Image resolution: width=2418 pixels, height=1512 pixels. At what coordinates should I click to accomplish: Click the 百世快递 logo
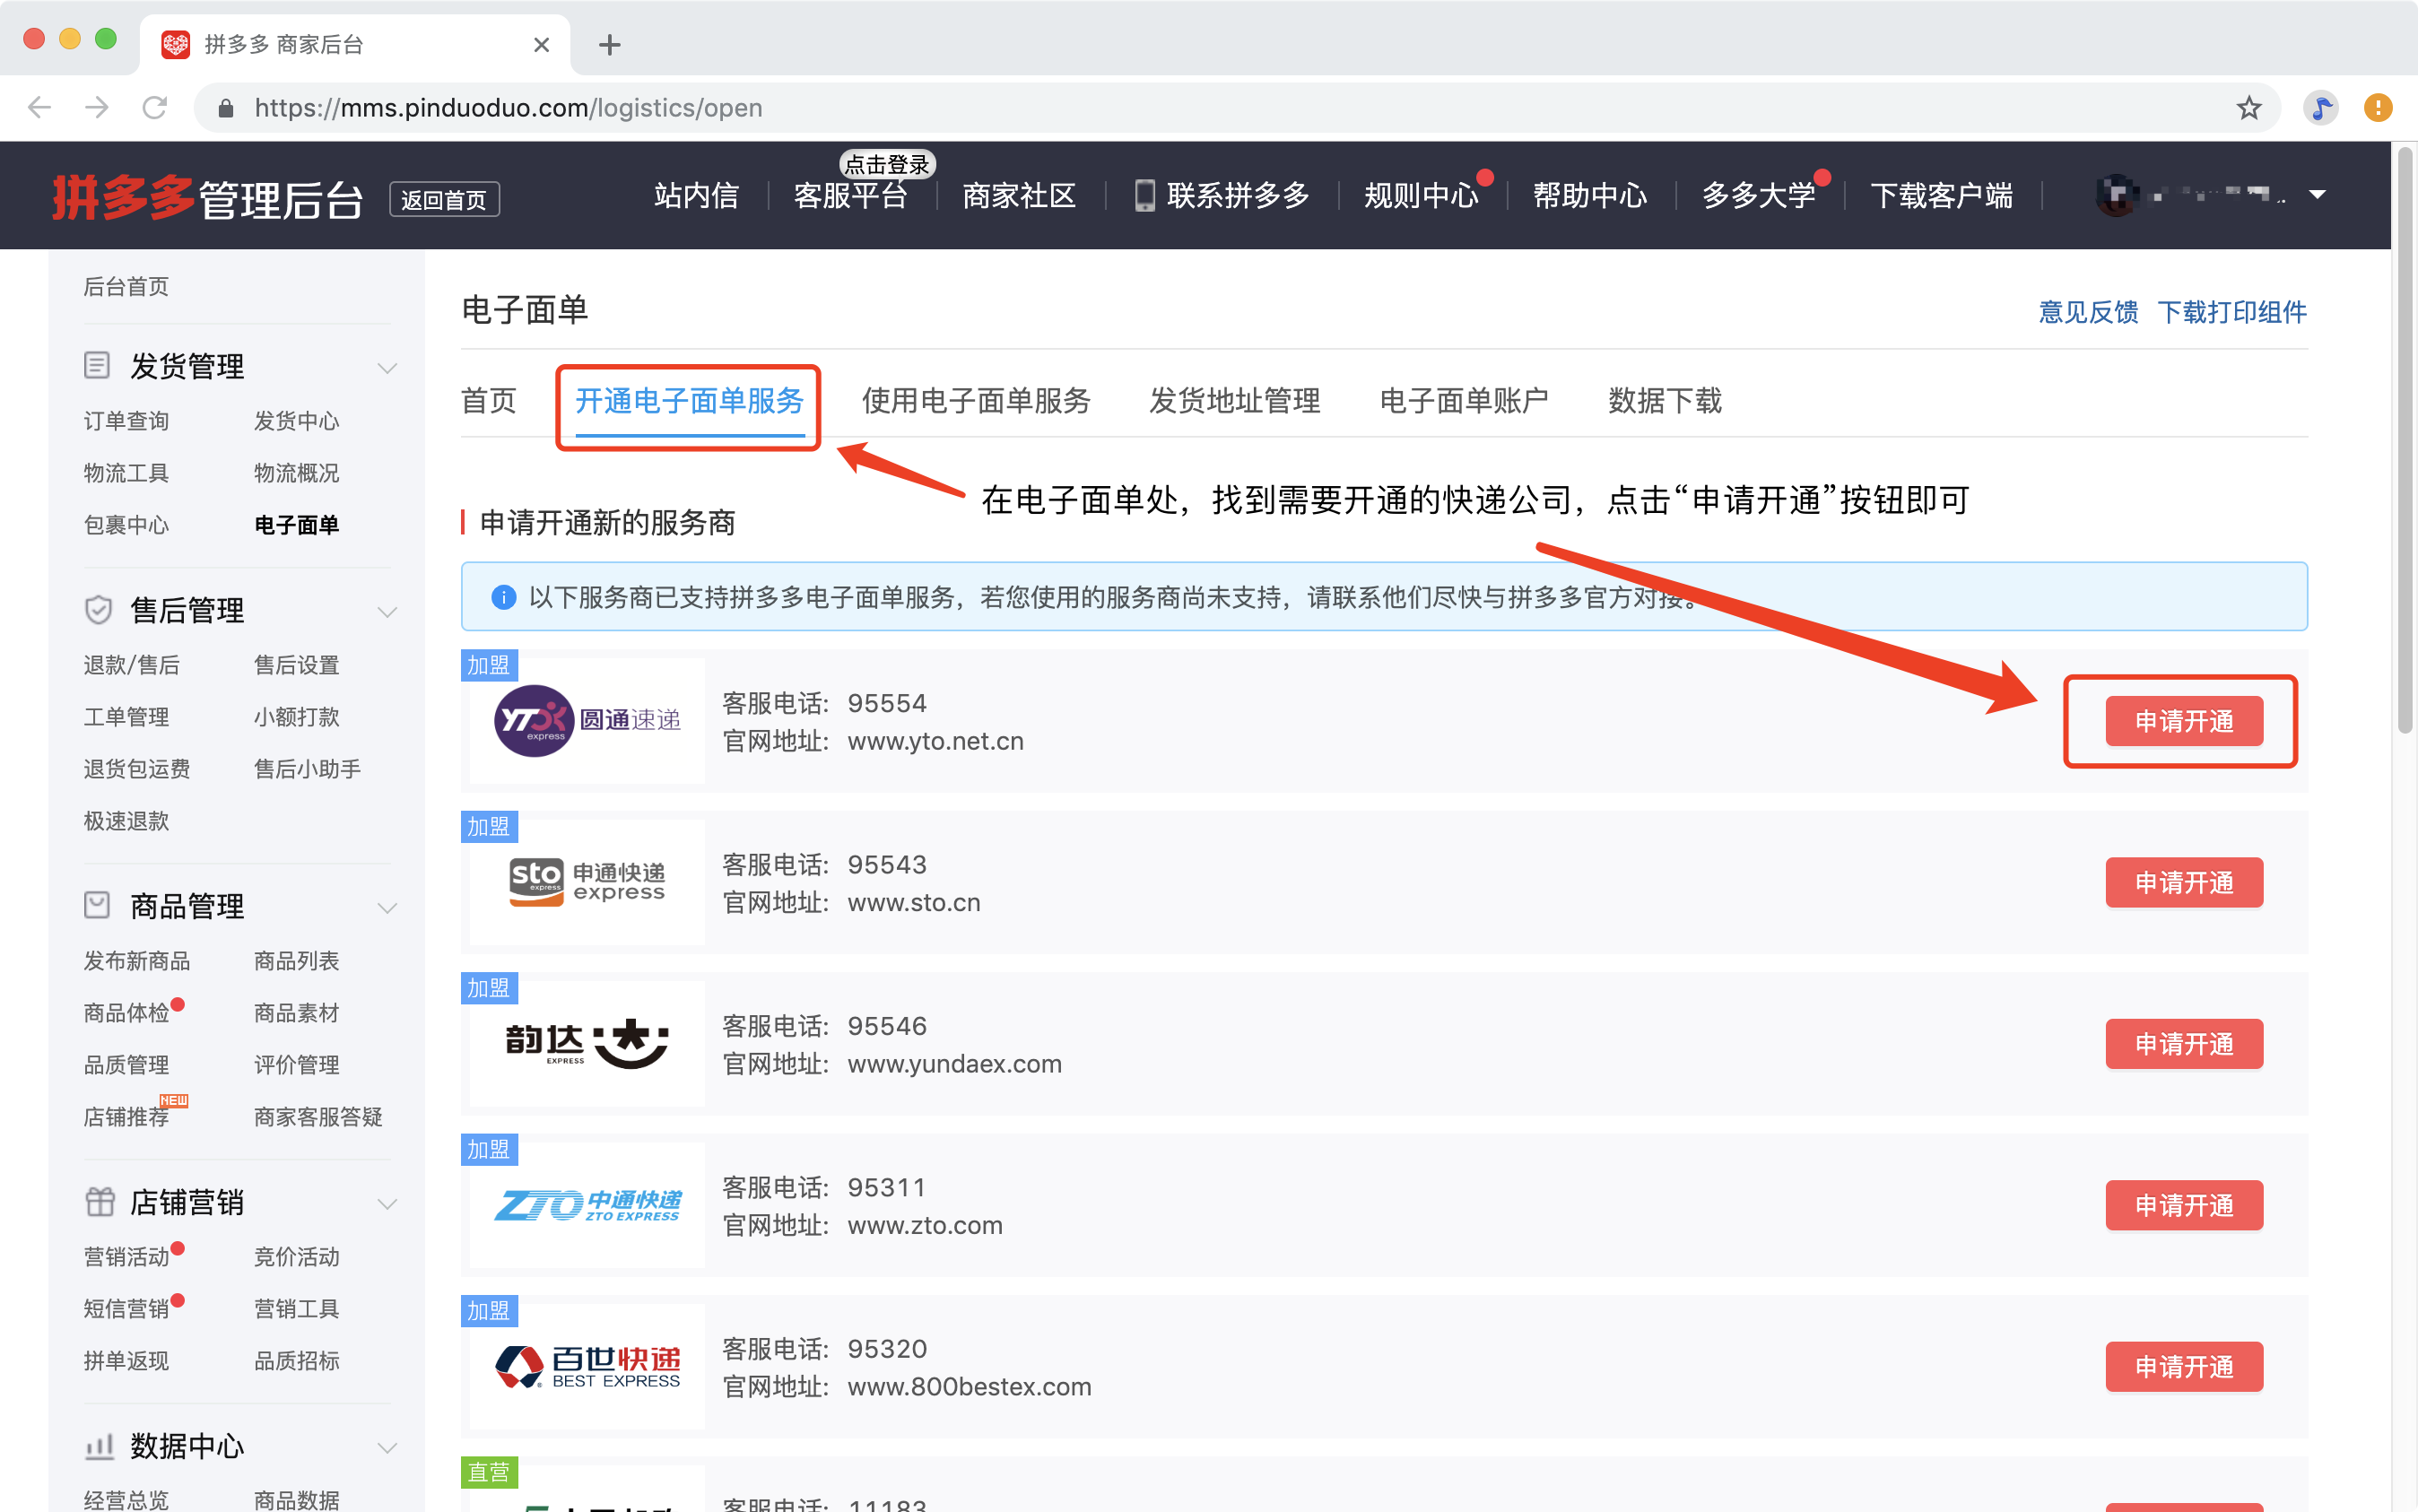point(587,1366)
